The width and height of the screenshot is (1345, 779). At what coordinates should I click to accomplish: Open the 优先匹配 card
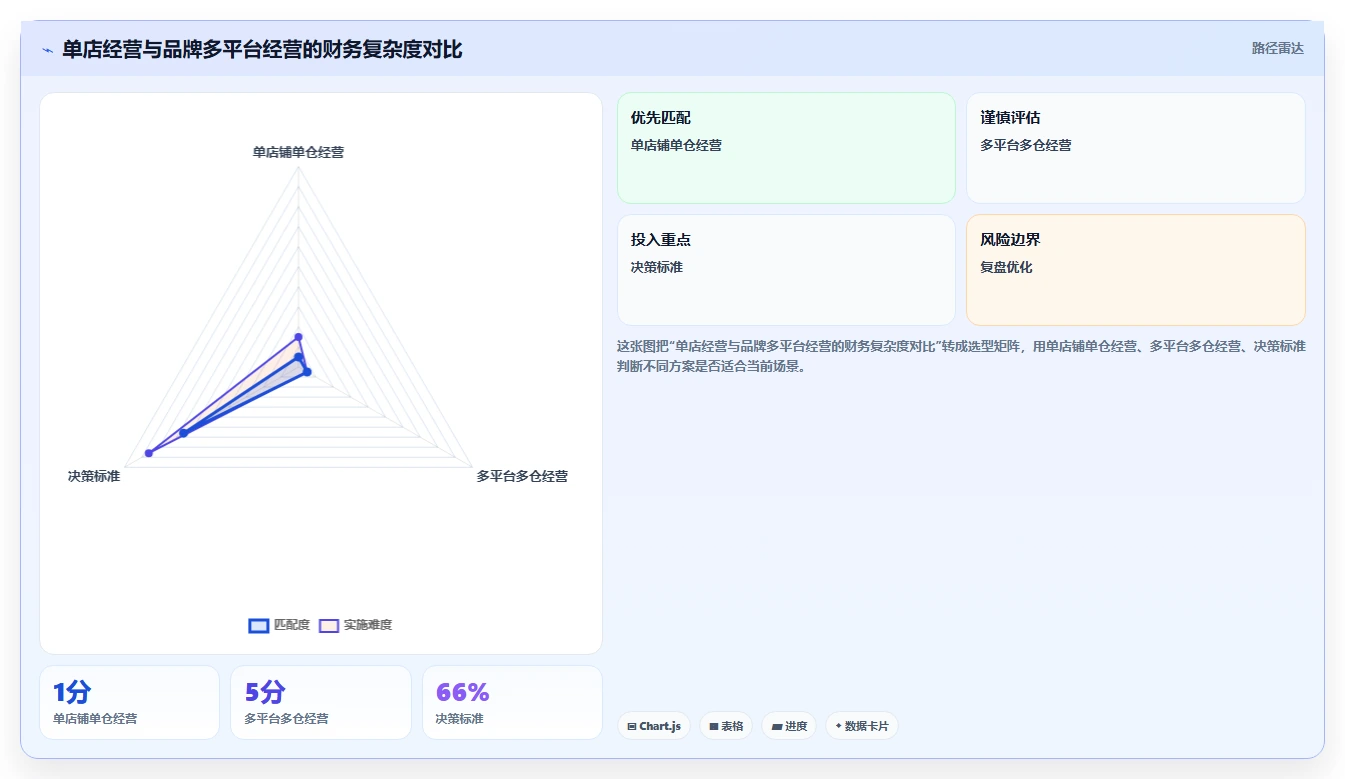tap(786, 148)
